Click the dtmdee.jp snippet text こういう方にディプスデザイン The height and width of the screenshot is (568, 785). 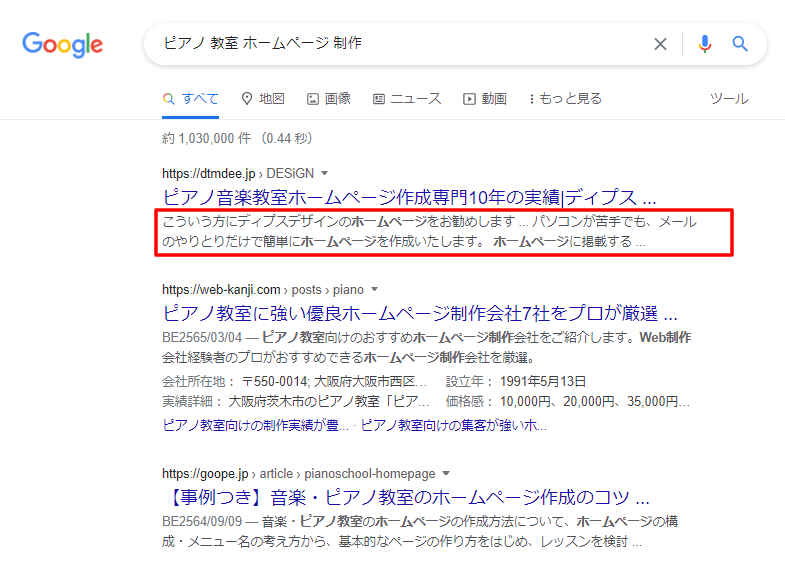point(429,231)
